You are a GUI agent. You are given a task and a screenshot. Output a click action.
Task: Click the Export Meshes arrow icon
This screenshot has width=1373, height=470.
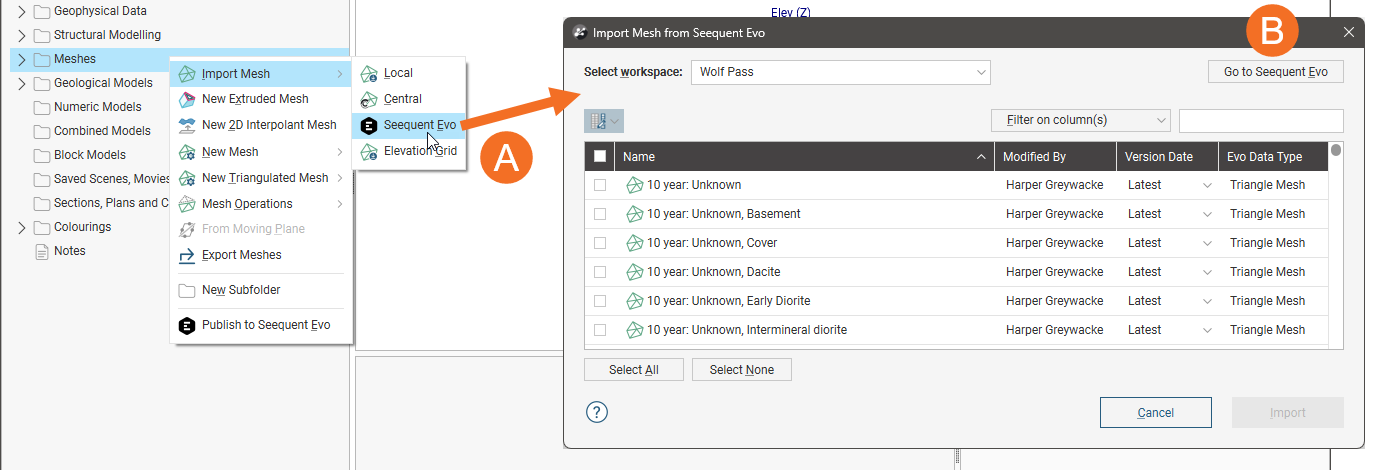[186, 255]
